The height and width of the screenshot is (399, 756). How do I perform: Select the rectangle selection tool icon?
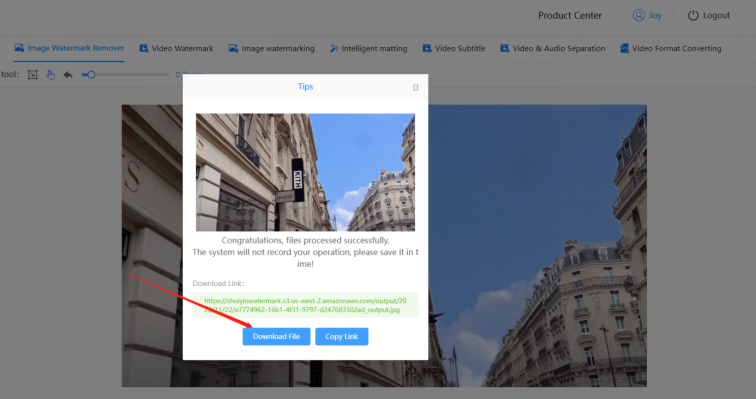pyautogui.click(x=32, y=75)
